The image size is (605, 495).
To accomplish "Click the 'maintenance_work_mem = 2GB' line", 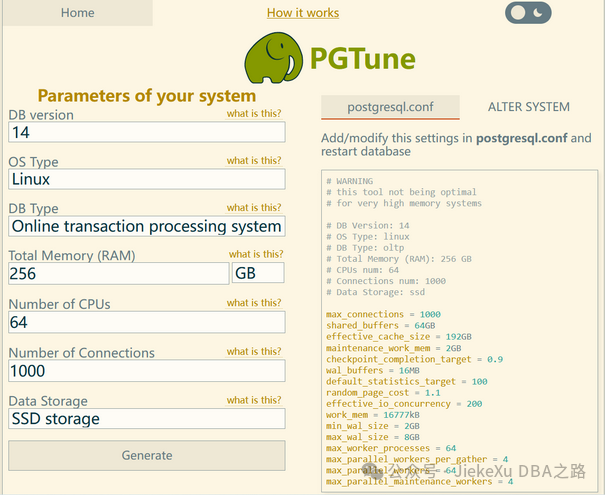I will (394, 348).
